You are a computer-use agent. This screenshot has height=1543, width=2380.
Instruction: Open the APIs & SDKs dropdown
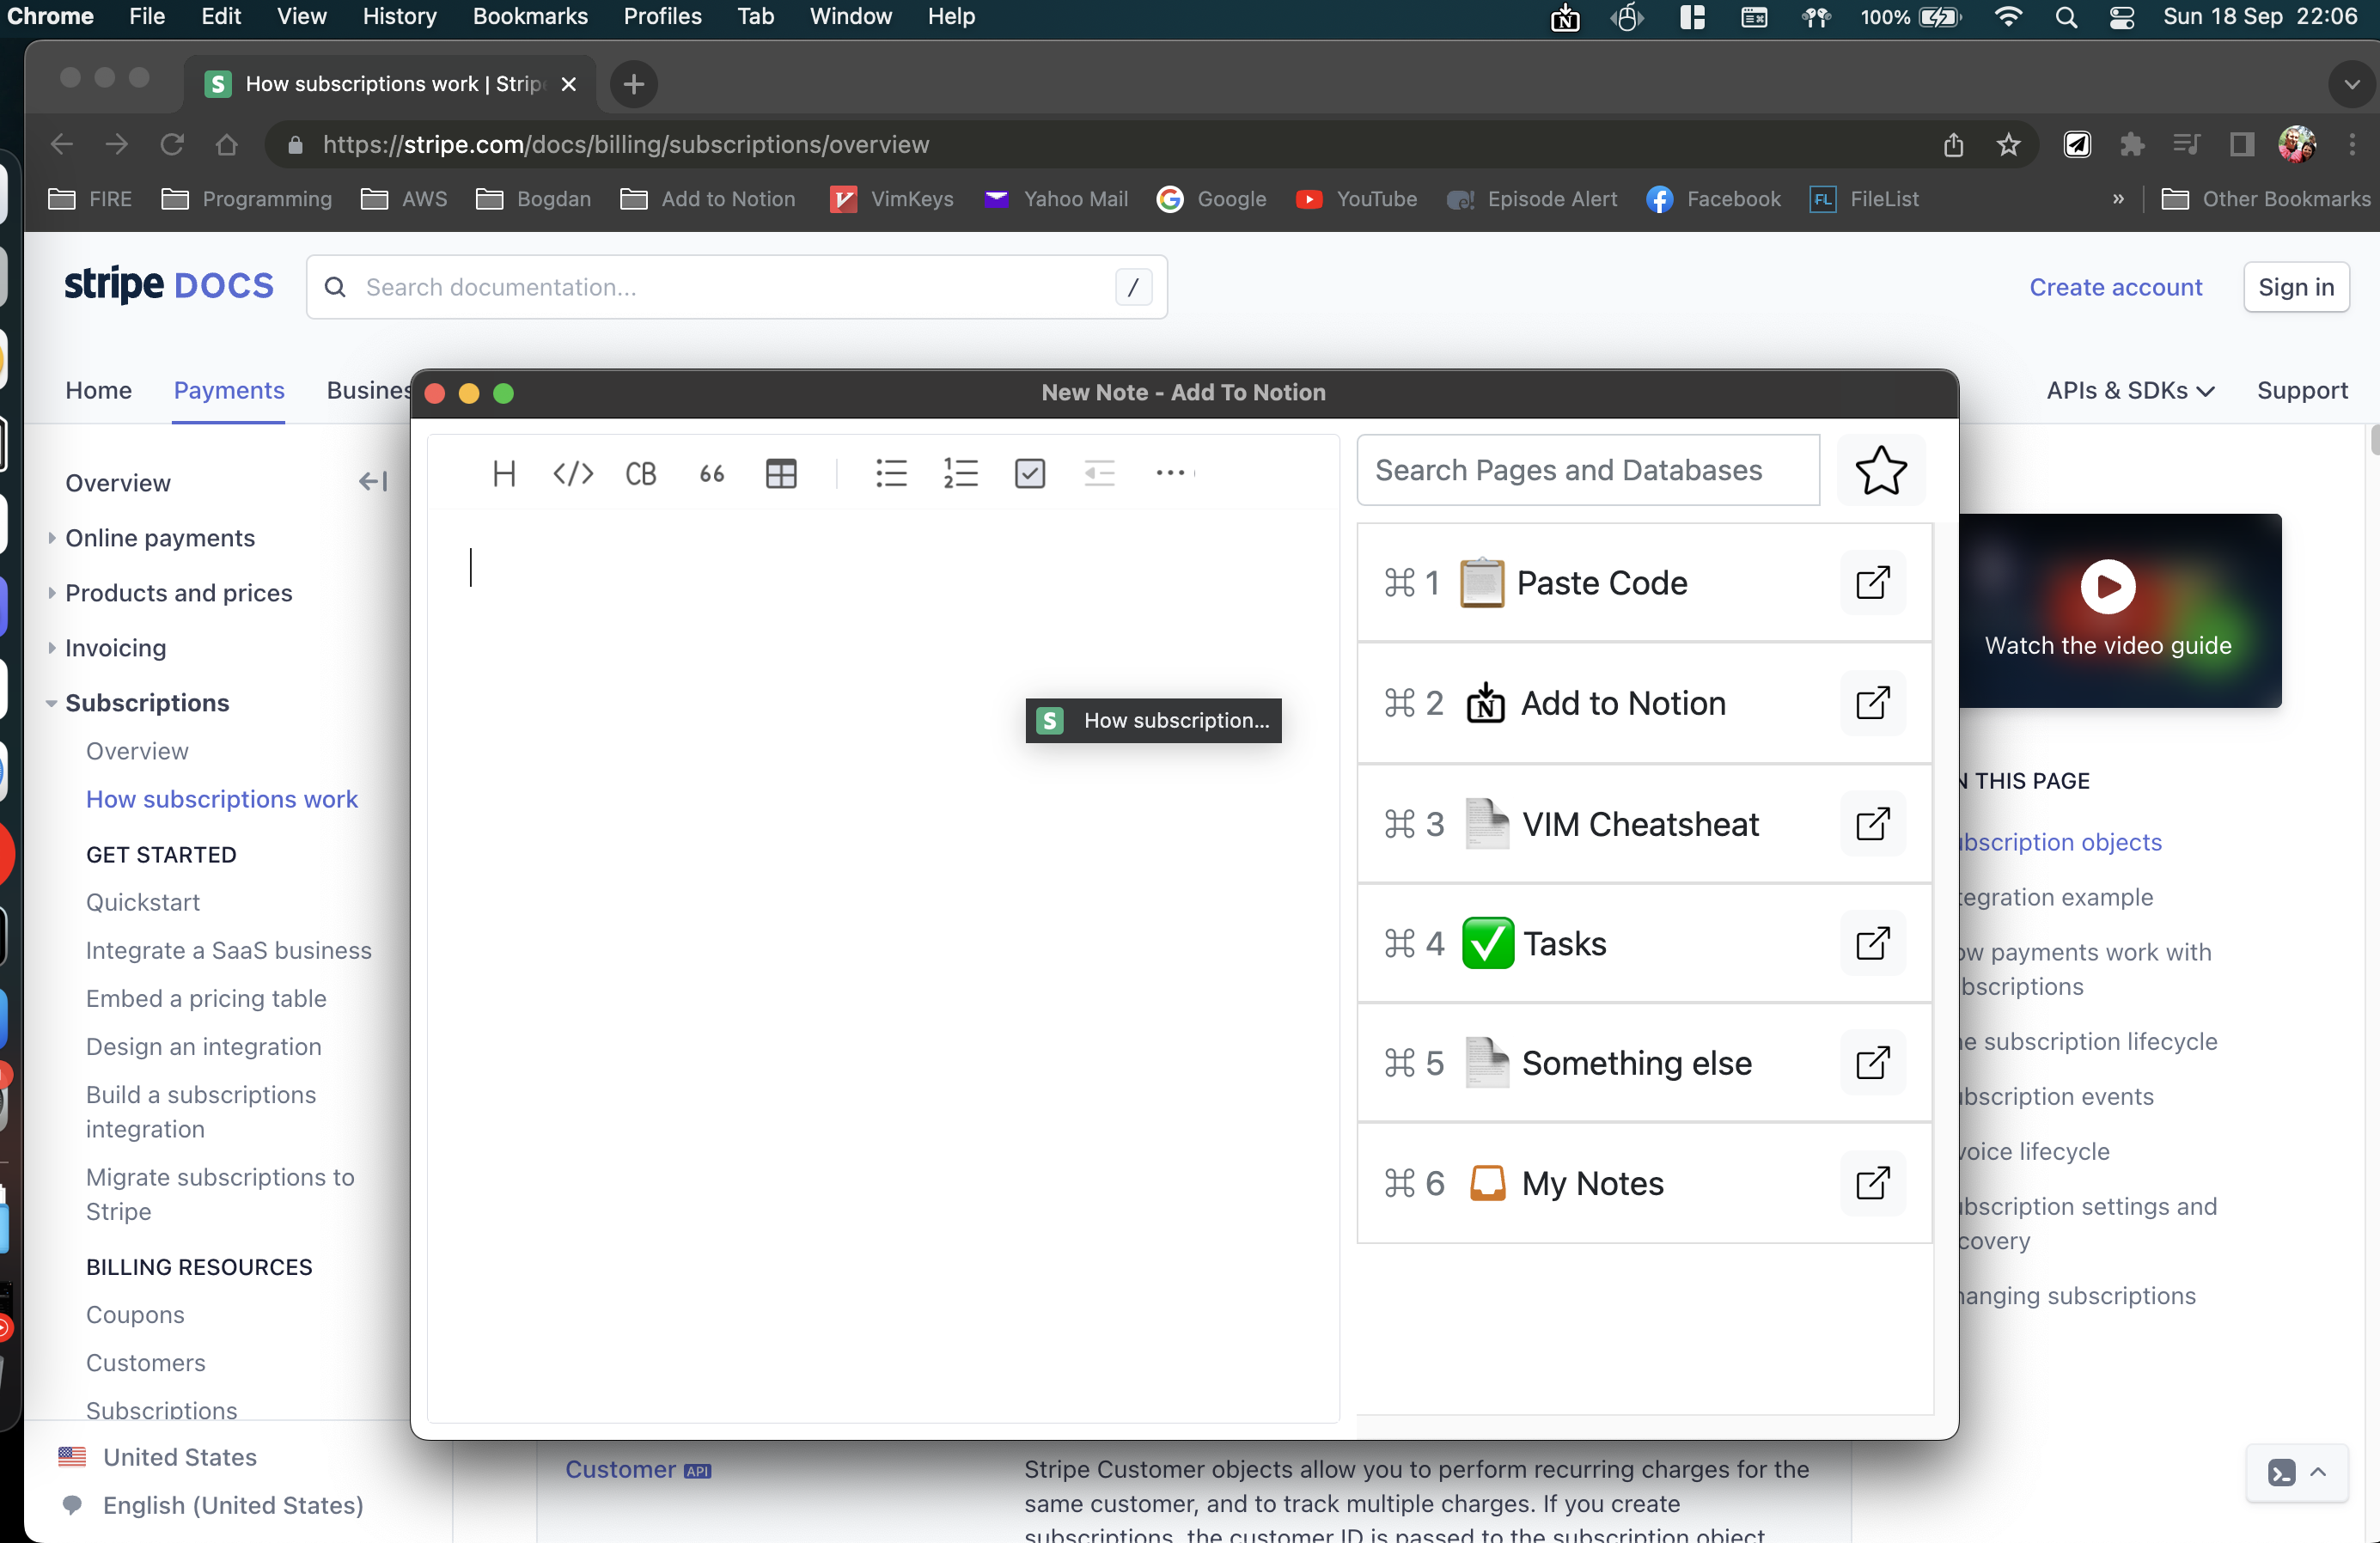[x=2130, y=390]
